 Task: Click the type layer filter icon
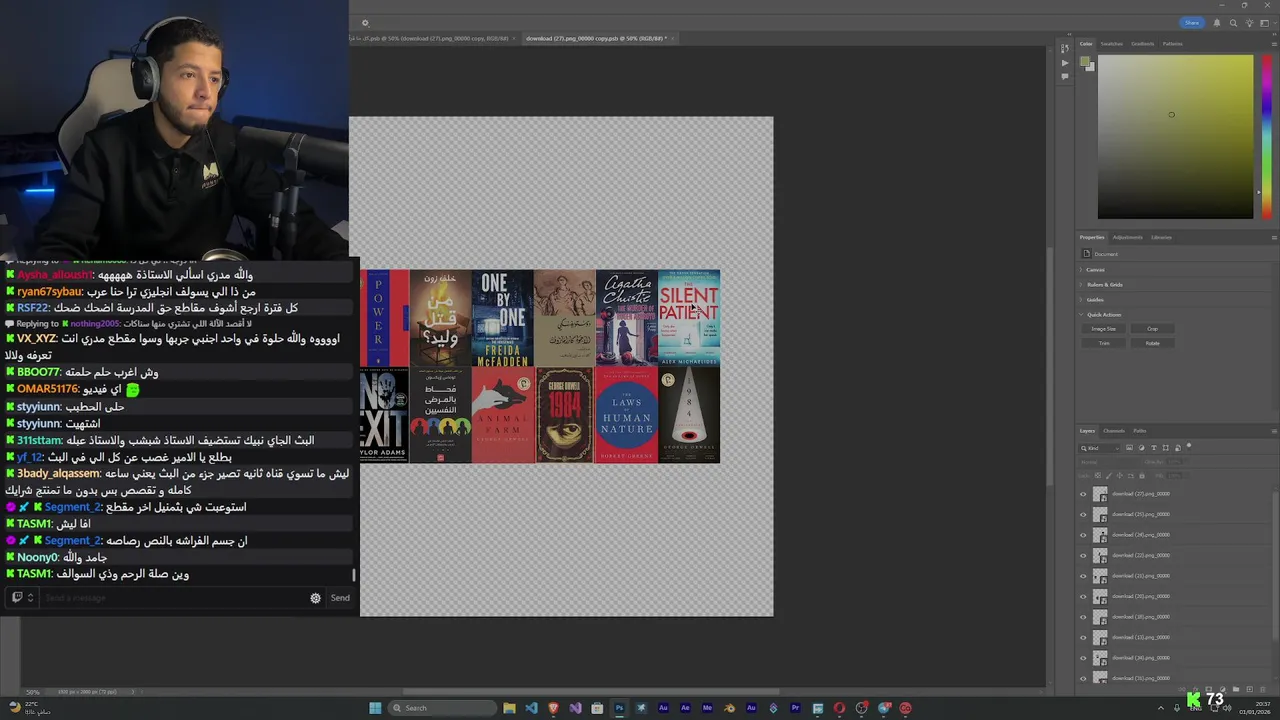pos(1154,448)
